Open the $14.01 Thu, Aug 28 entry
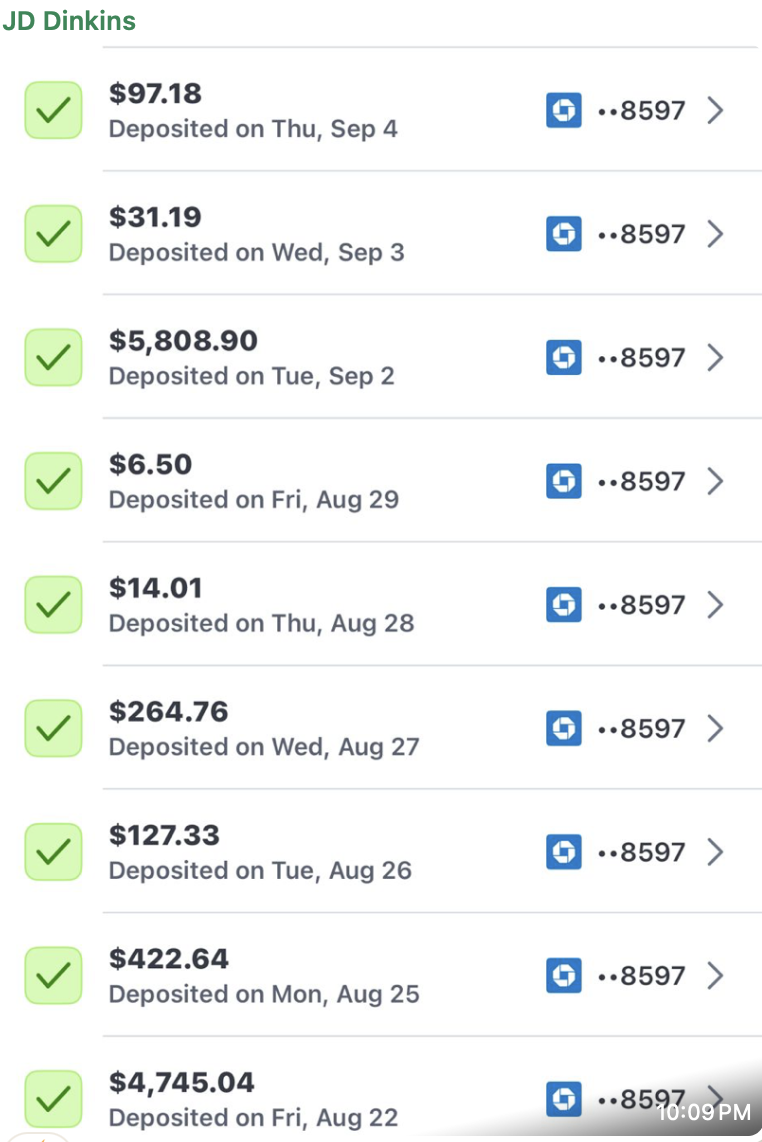The height and width of the screenshot is (1142, 762). [431, 605]
